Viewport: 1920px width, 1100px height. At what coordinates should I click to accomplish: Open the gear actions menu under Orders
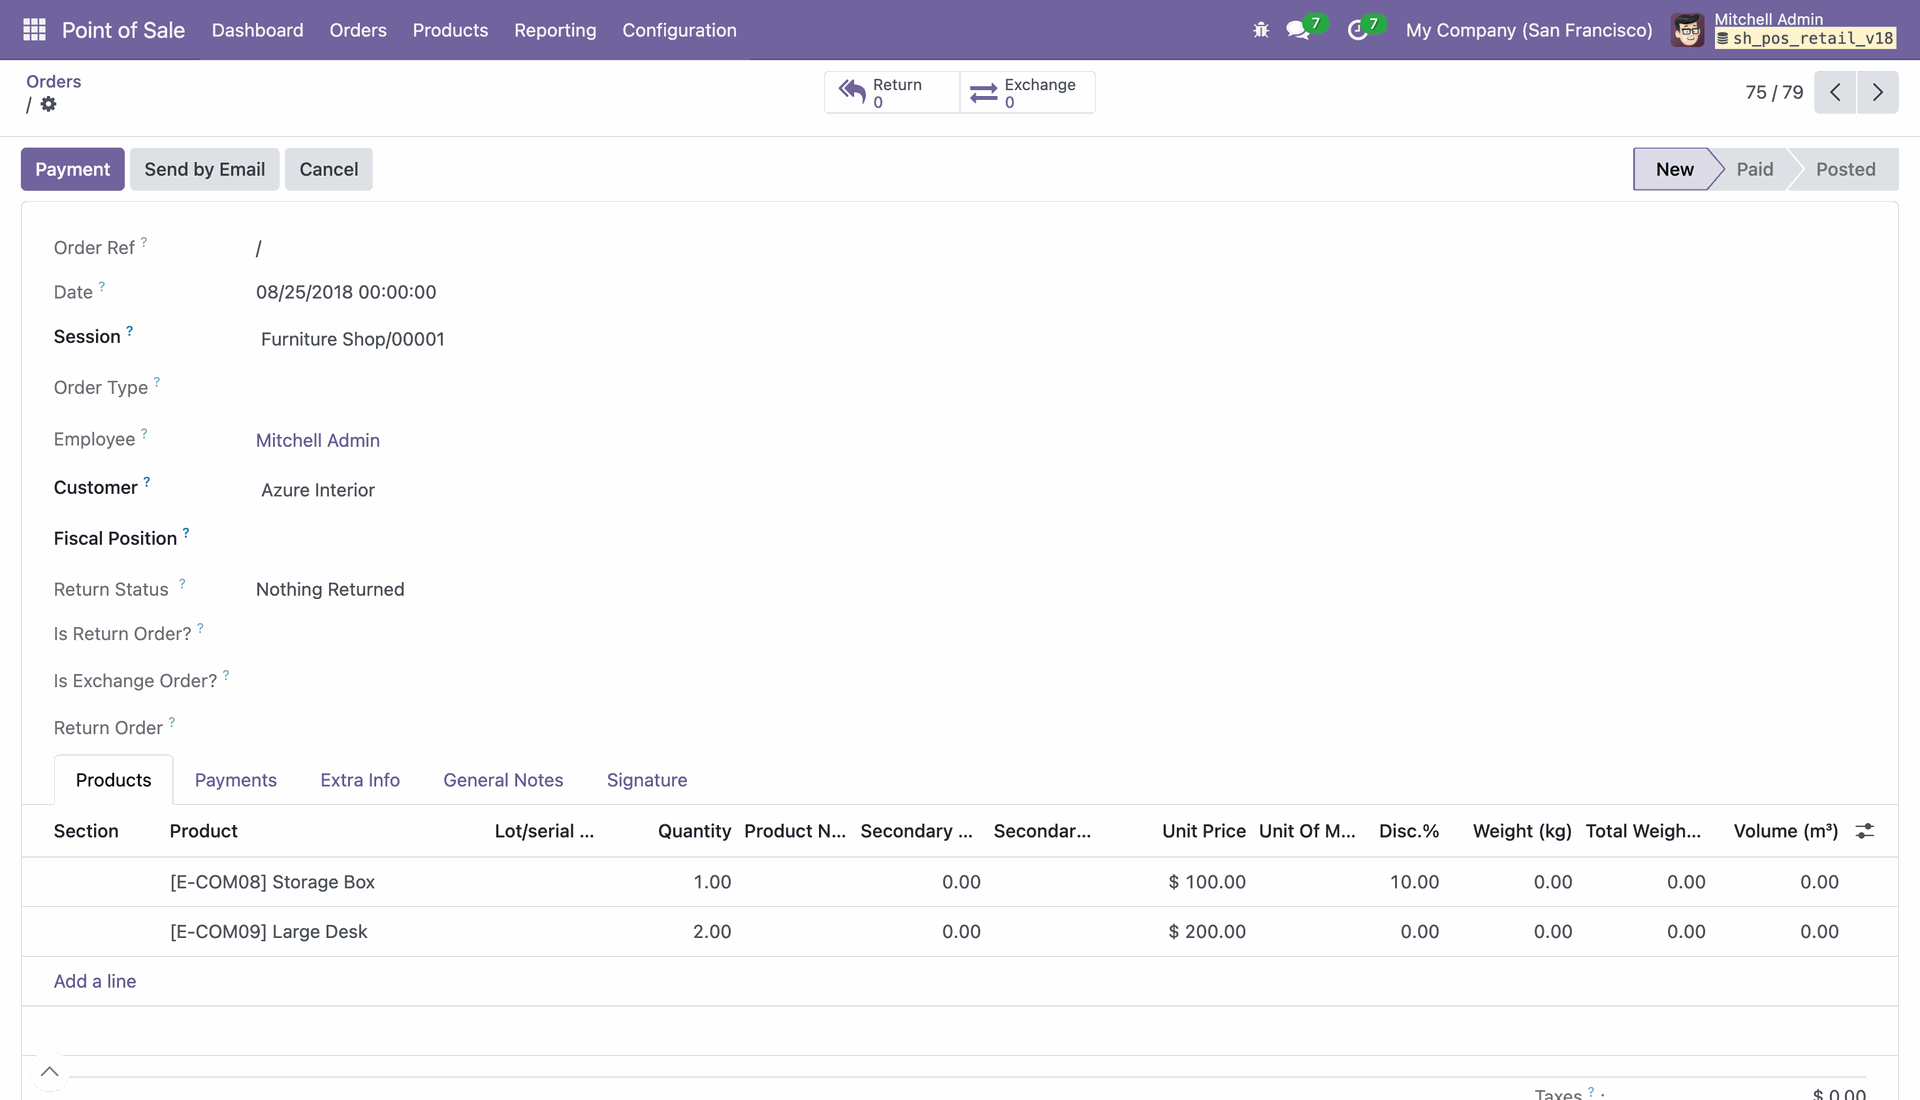click(48, 104)
